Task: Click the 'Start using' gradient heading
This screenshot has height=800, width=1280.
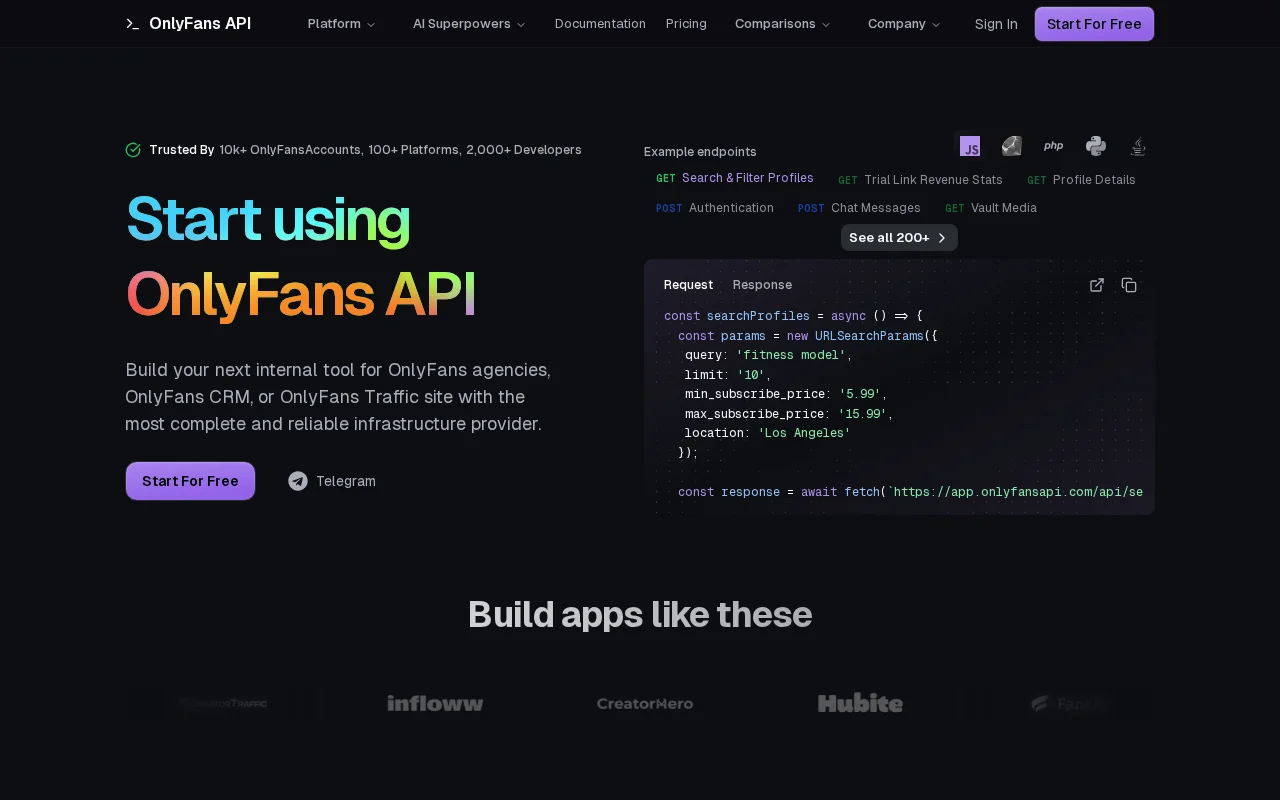Action: click(x=268, y=219)
